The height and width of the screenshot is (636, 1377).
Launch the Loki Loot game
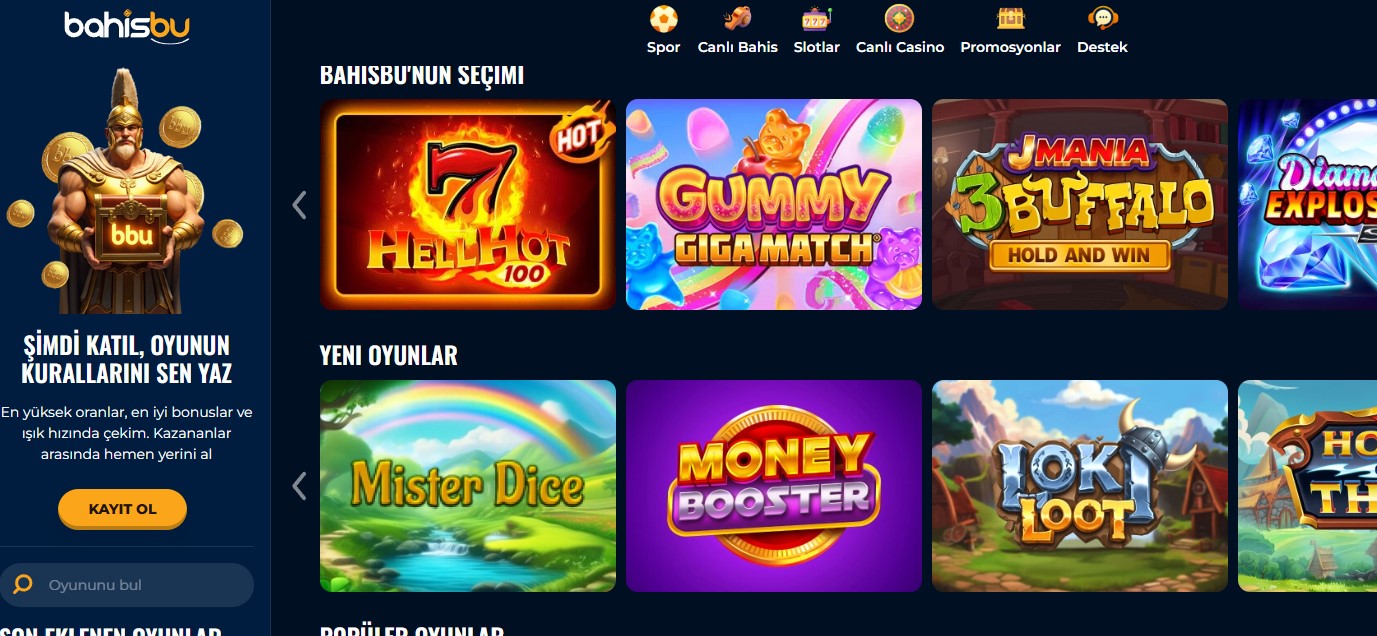(1080, 486)
